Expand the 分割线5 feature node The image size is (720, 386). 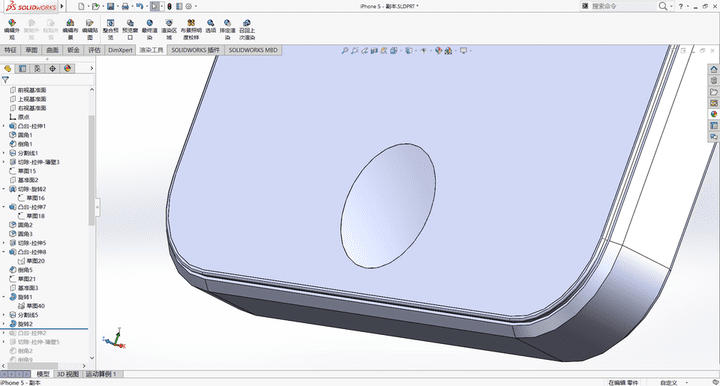[x=4, y=315]
